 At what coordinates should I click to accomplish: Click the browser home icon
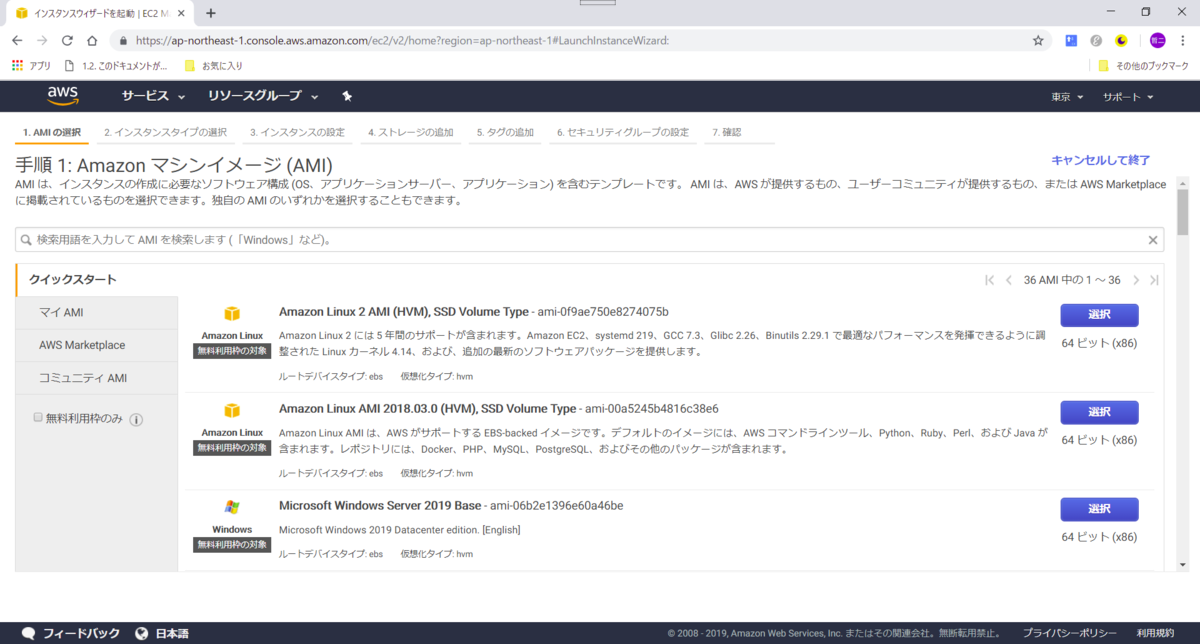[92, 41]
